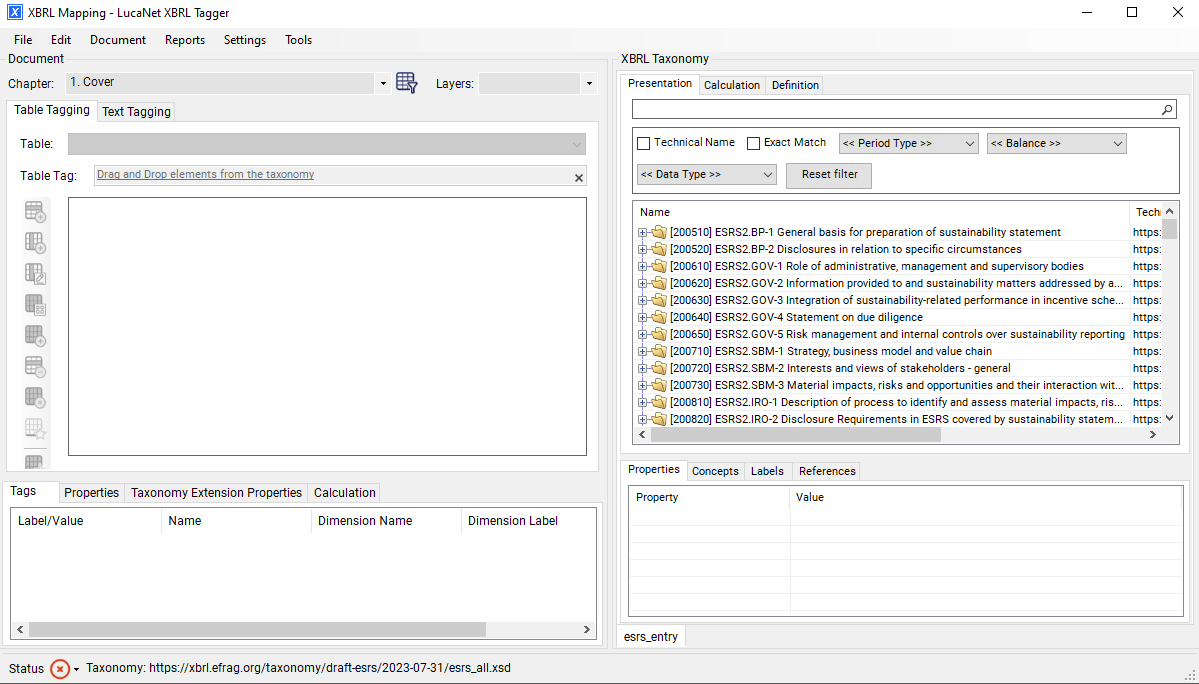Image resolution: width=1199 pixels, height=684 pixels.
Task: Click the star table icon in the sidebar
Action: [x=35, y=429]
